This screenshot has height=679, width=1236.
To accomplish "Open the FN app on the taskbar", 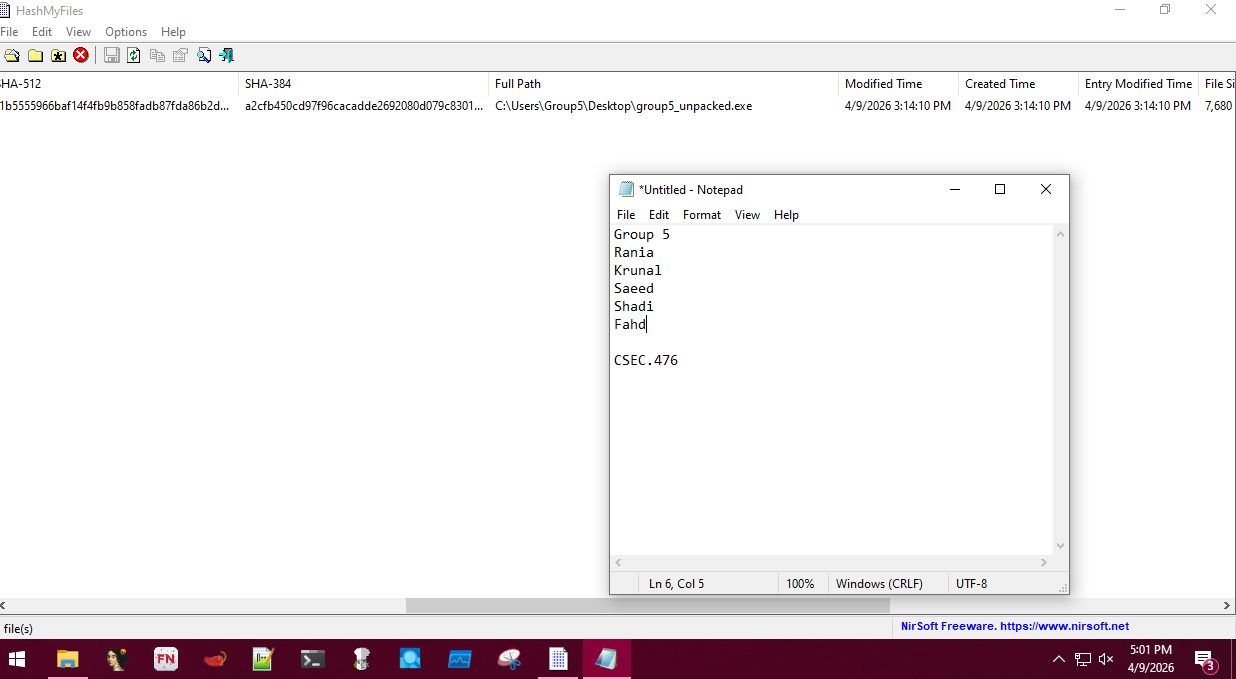I will [166, 659].
